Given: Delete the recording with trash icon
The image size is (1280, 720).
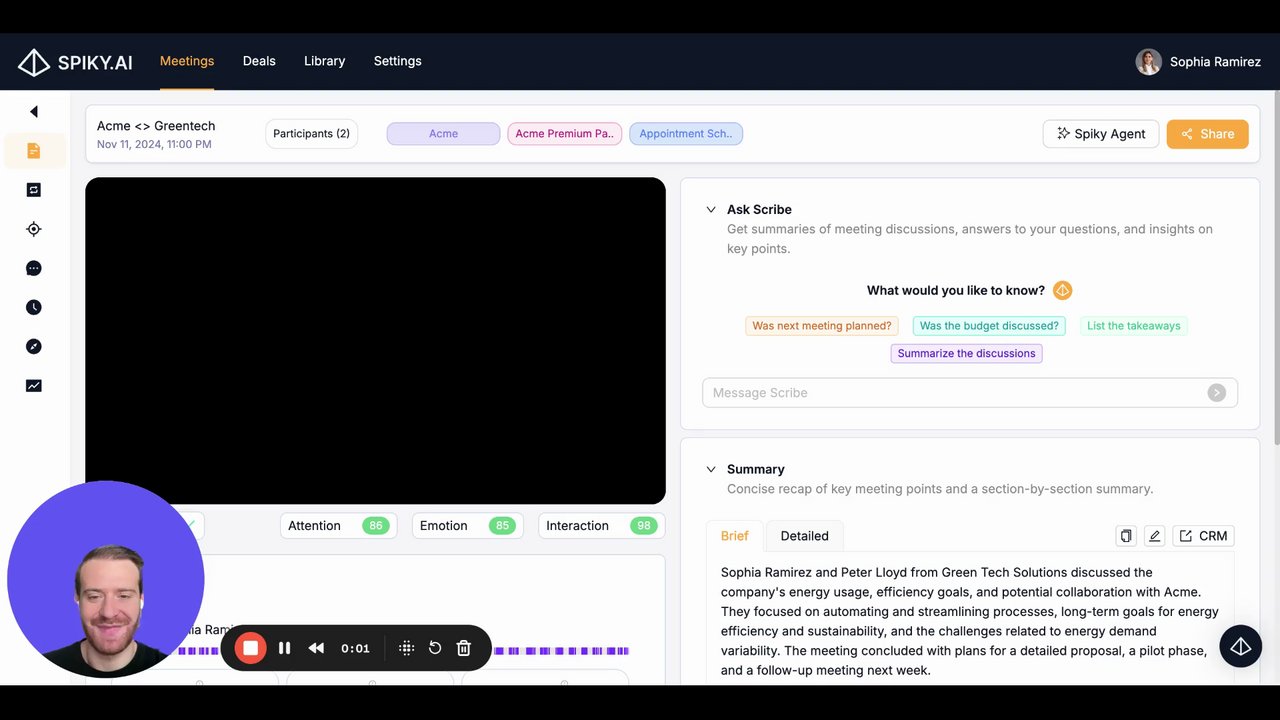Looking at the screenshot, I should (464, 648).
